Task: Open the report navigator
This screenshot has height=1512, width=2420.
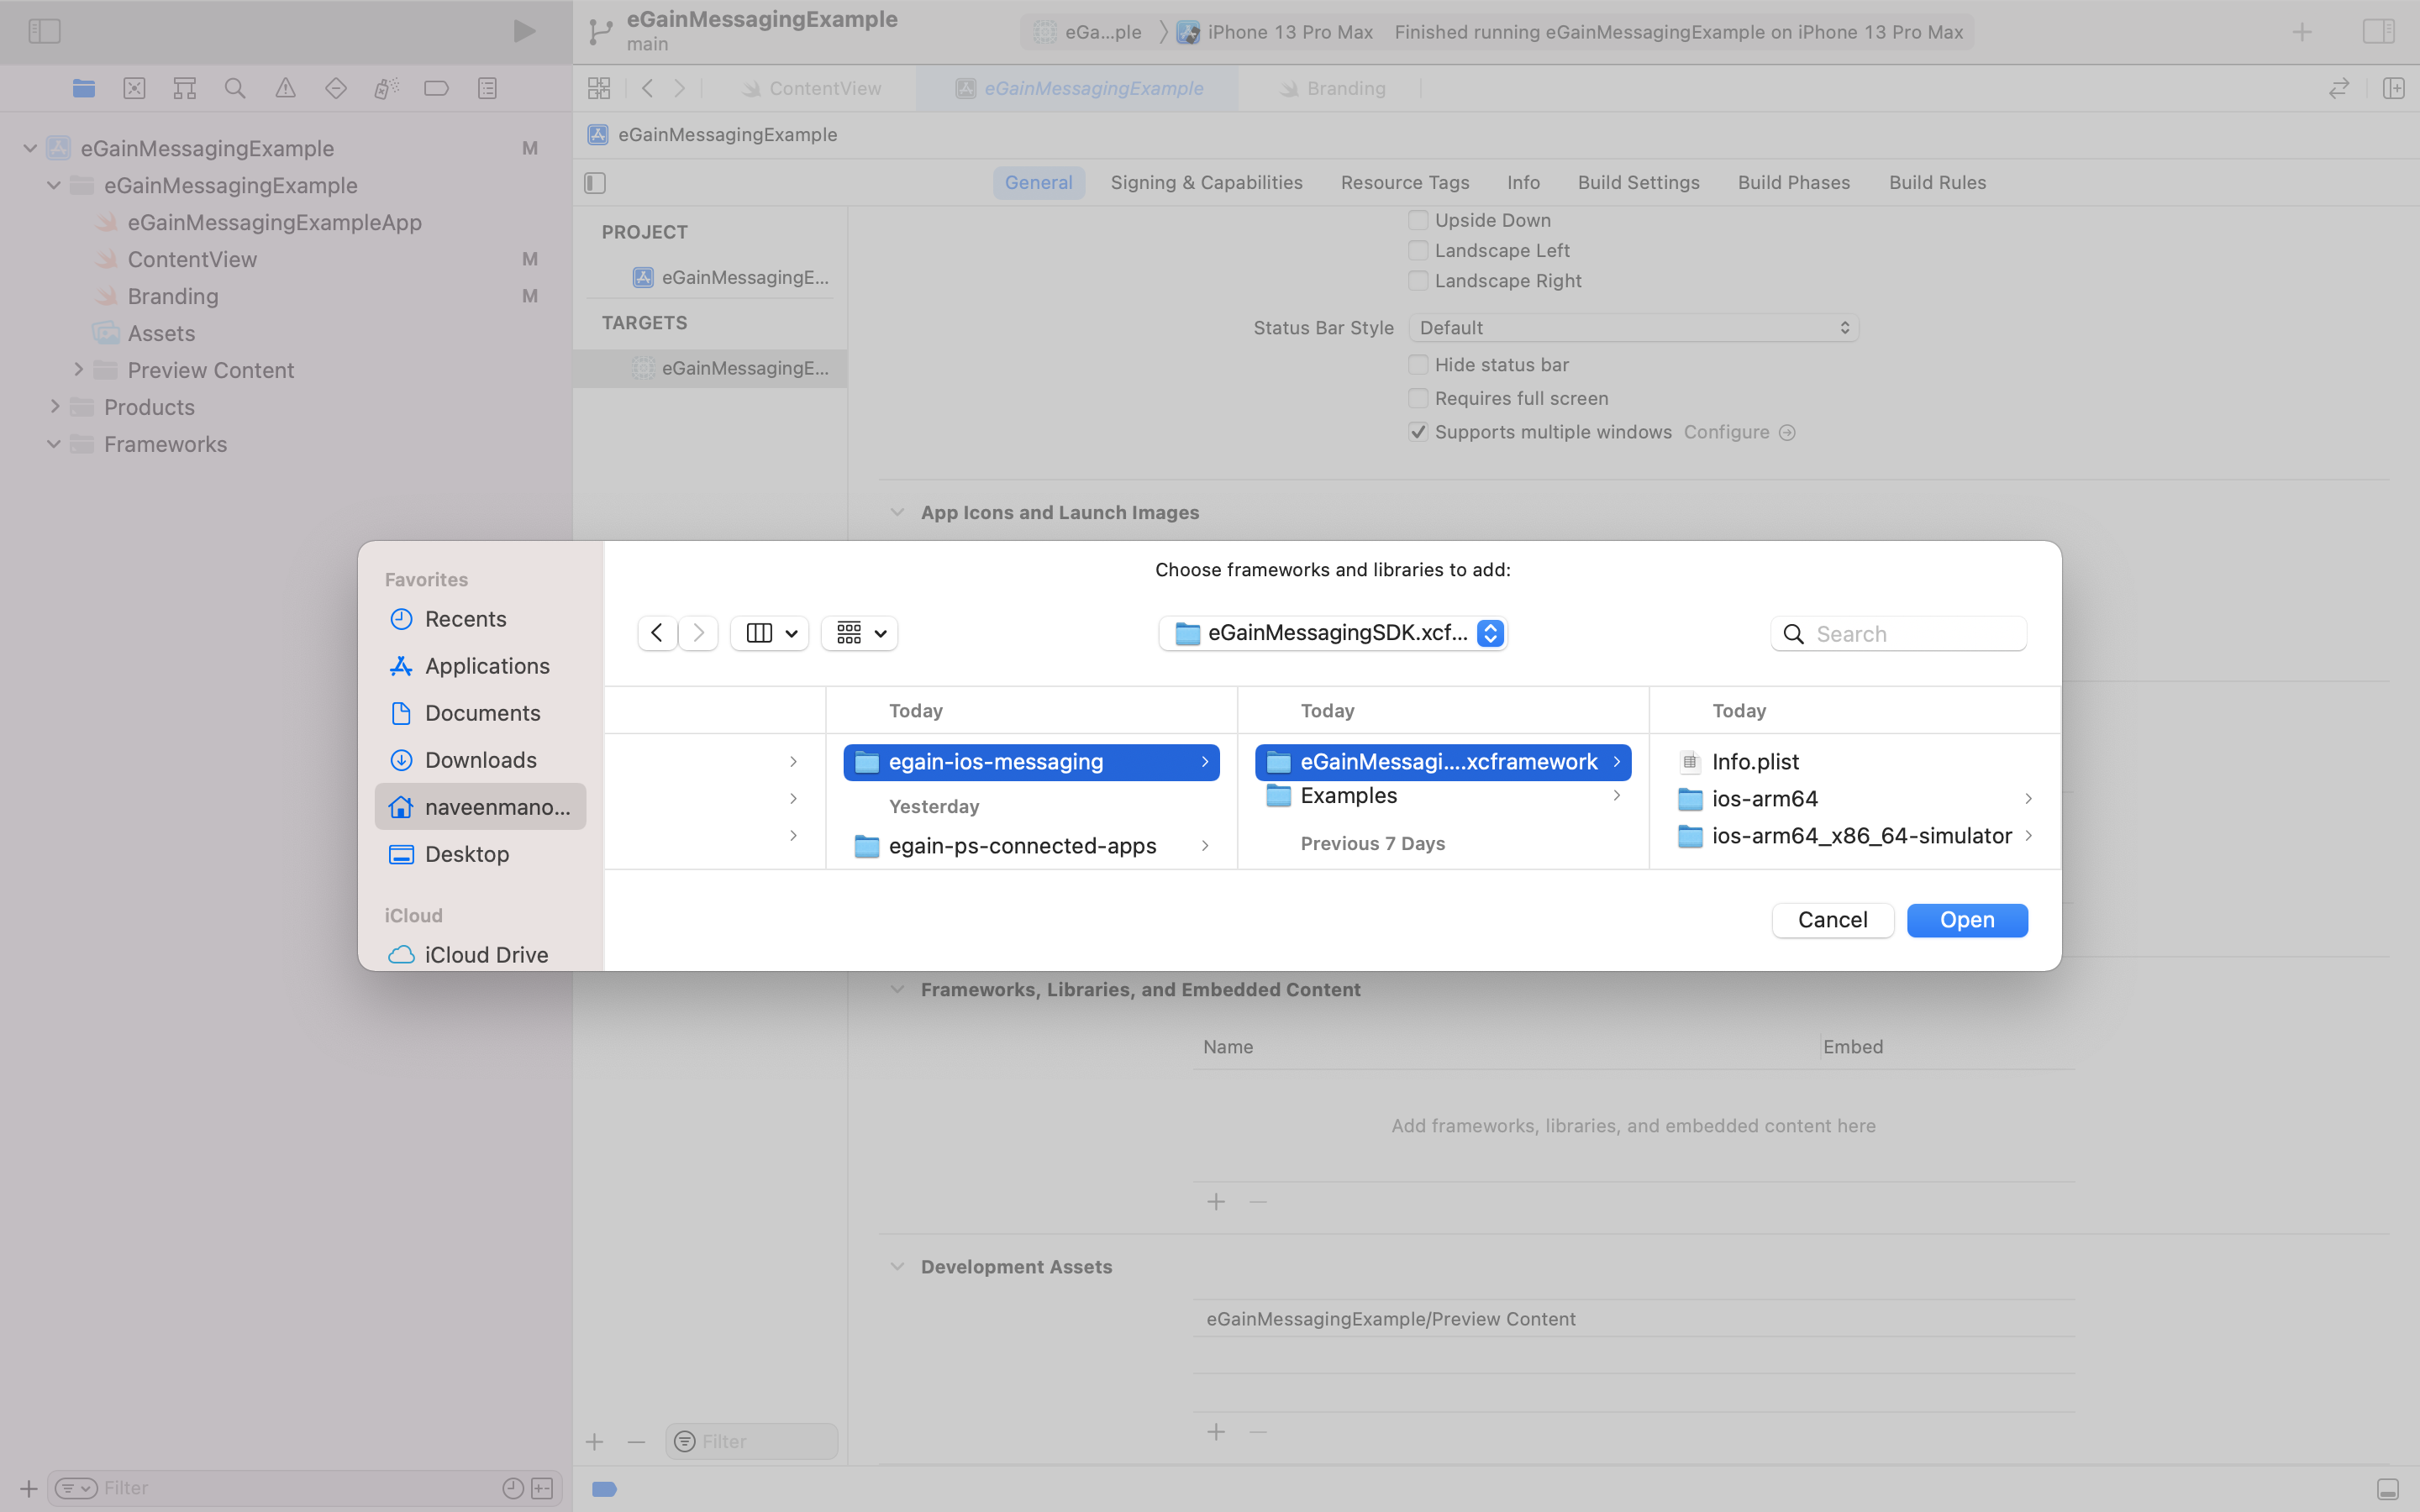Action: click(487, 88)
